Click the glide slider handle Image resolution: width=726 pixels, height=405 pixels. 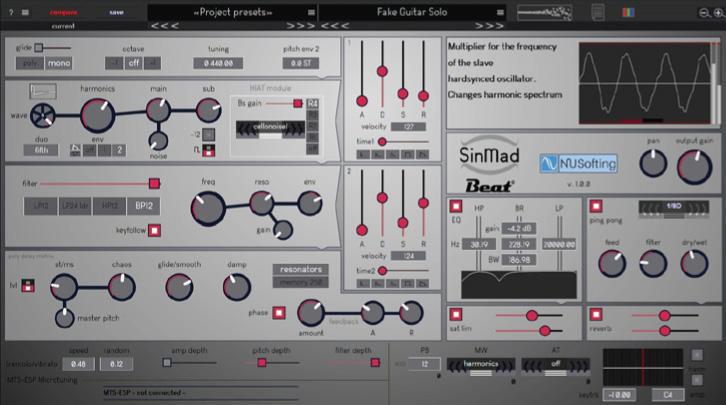[39, 48]
